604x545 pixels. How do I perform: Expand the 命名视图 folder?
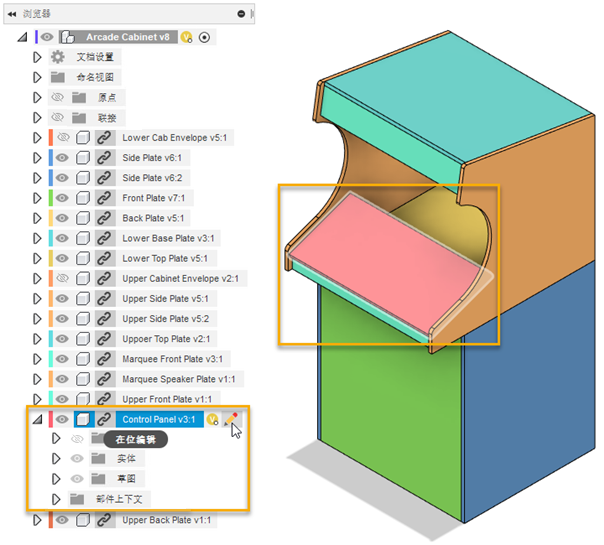[37, 77]
